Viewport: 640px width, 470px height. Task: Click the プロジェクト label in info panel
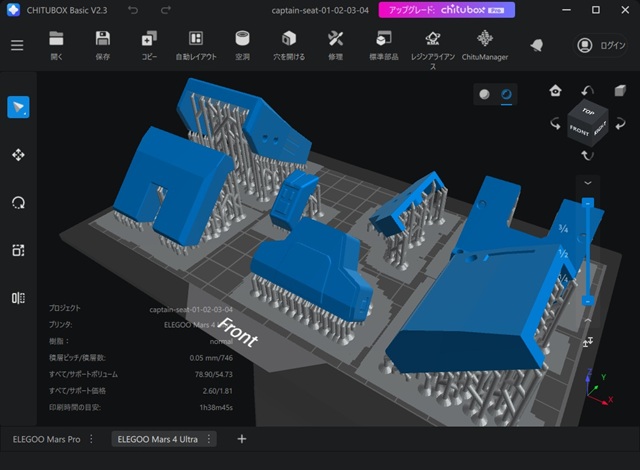click(64, 308)
